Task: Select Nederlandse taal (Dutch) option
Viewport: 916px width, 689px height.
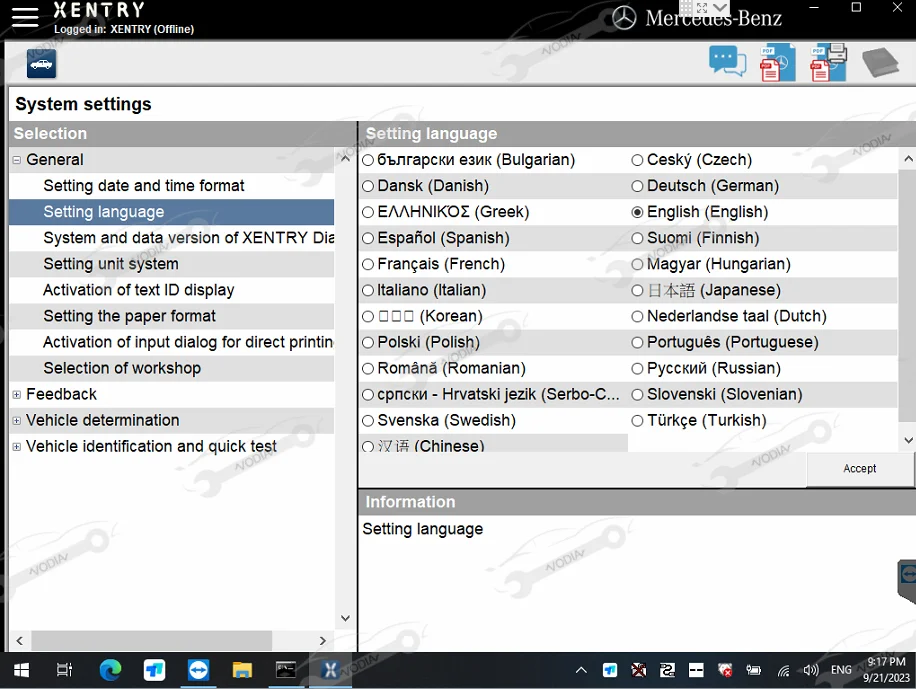Action: [x=637, y=317]
